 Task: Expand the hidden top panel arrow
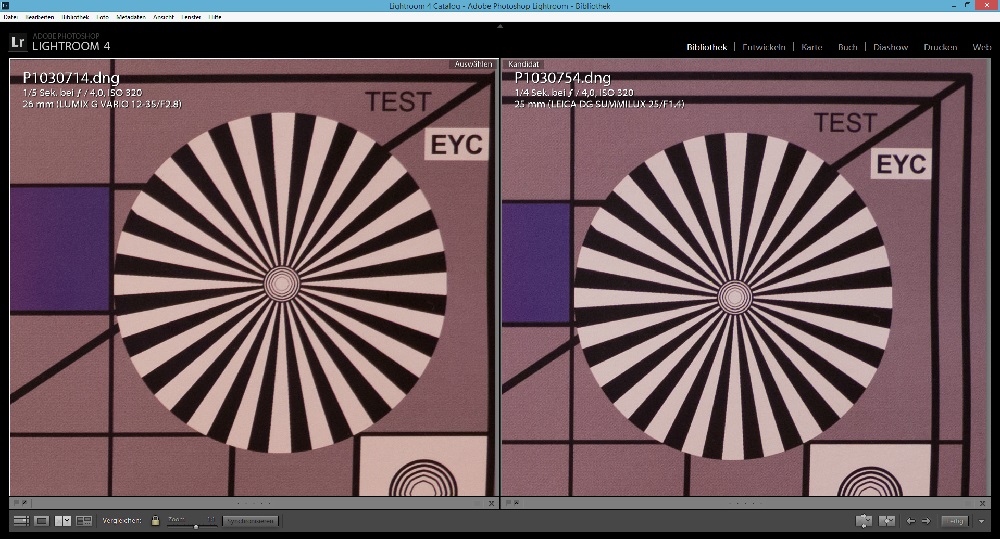pyautogui.click(x=500, y=26)
